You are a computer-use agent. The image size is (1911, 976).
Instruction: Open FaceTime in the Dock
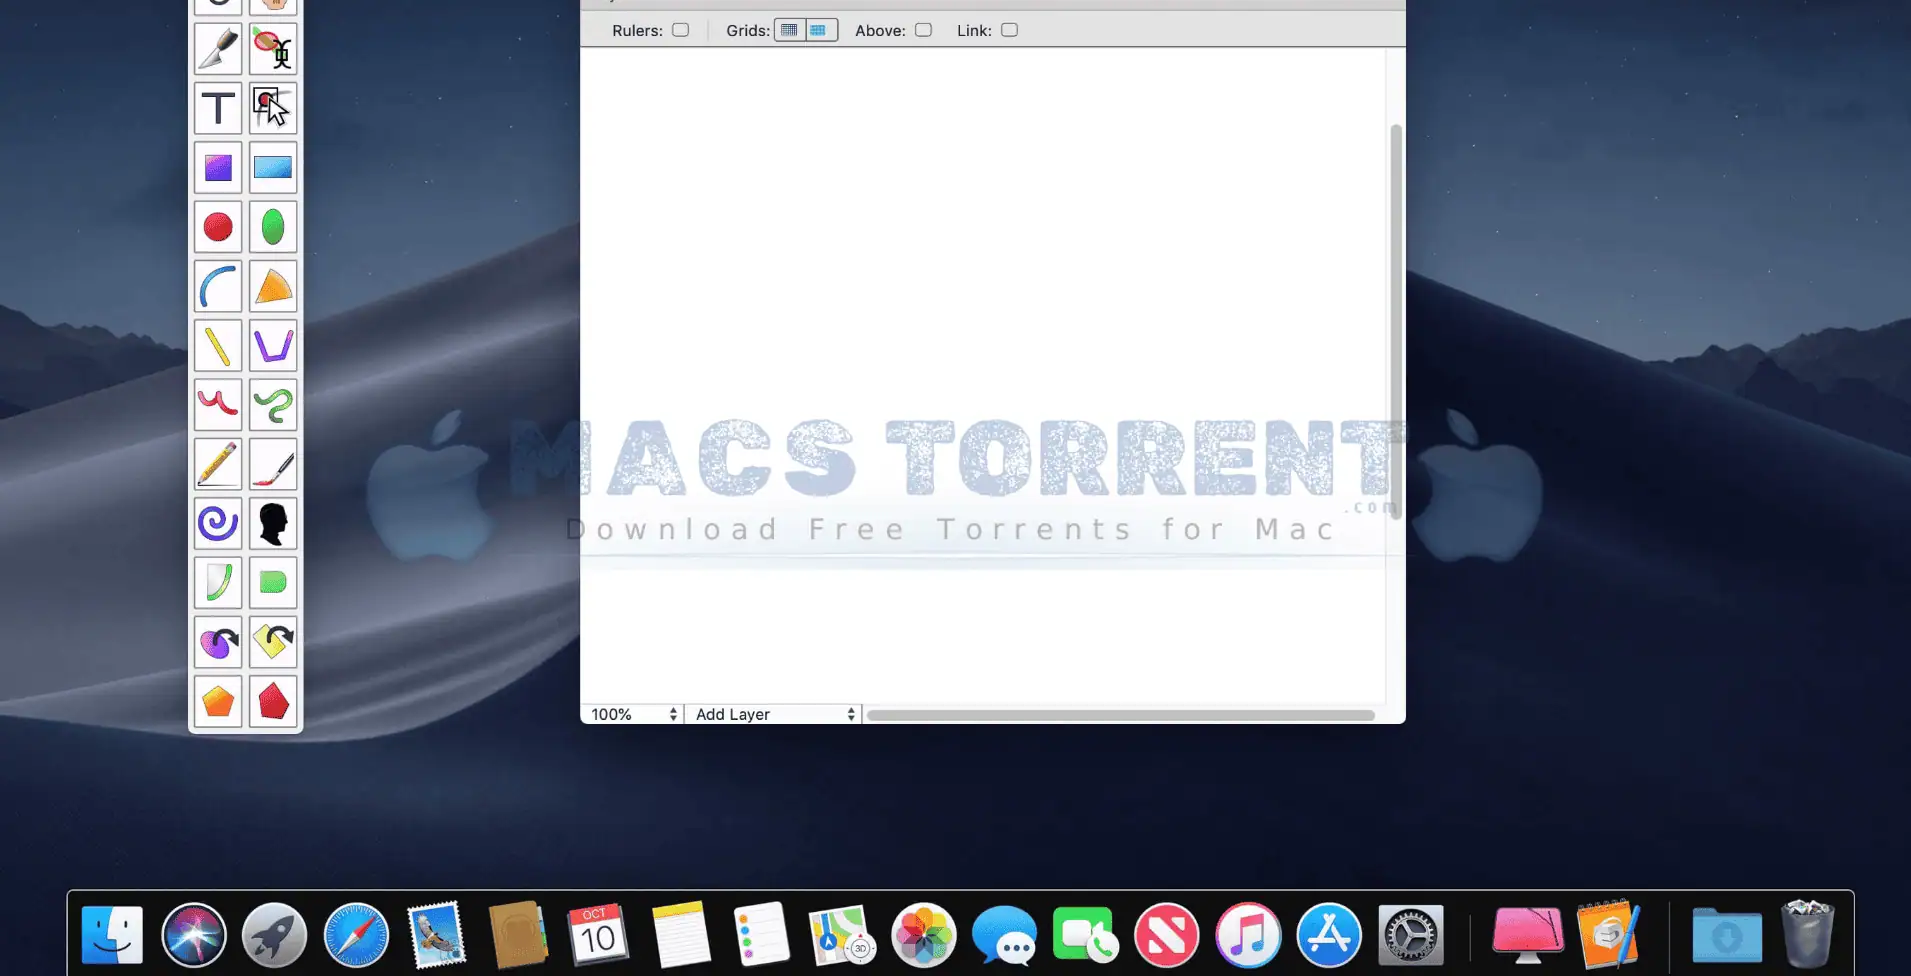coord(1086,934)
